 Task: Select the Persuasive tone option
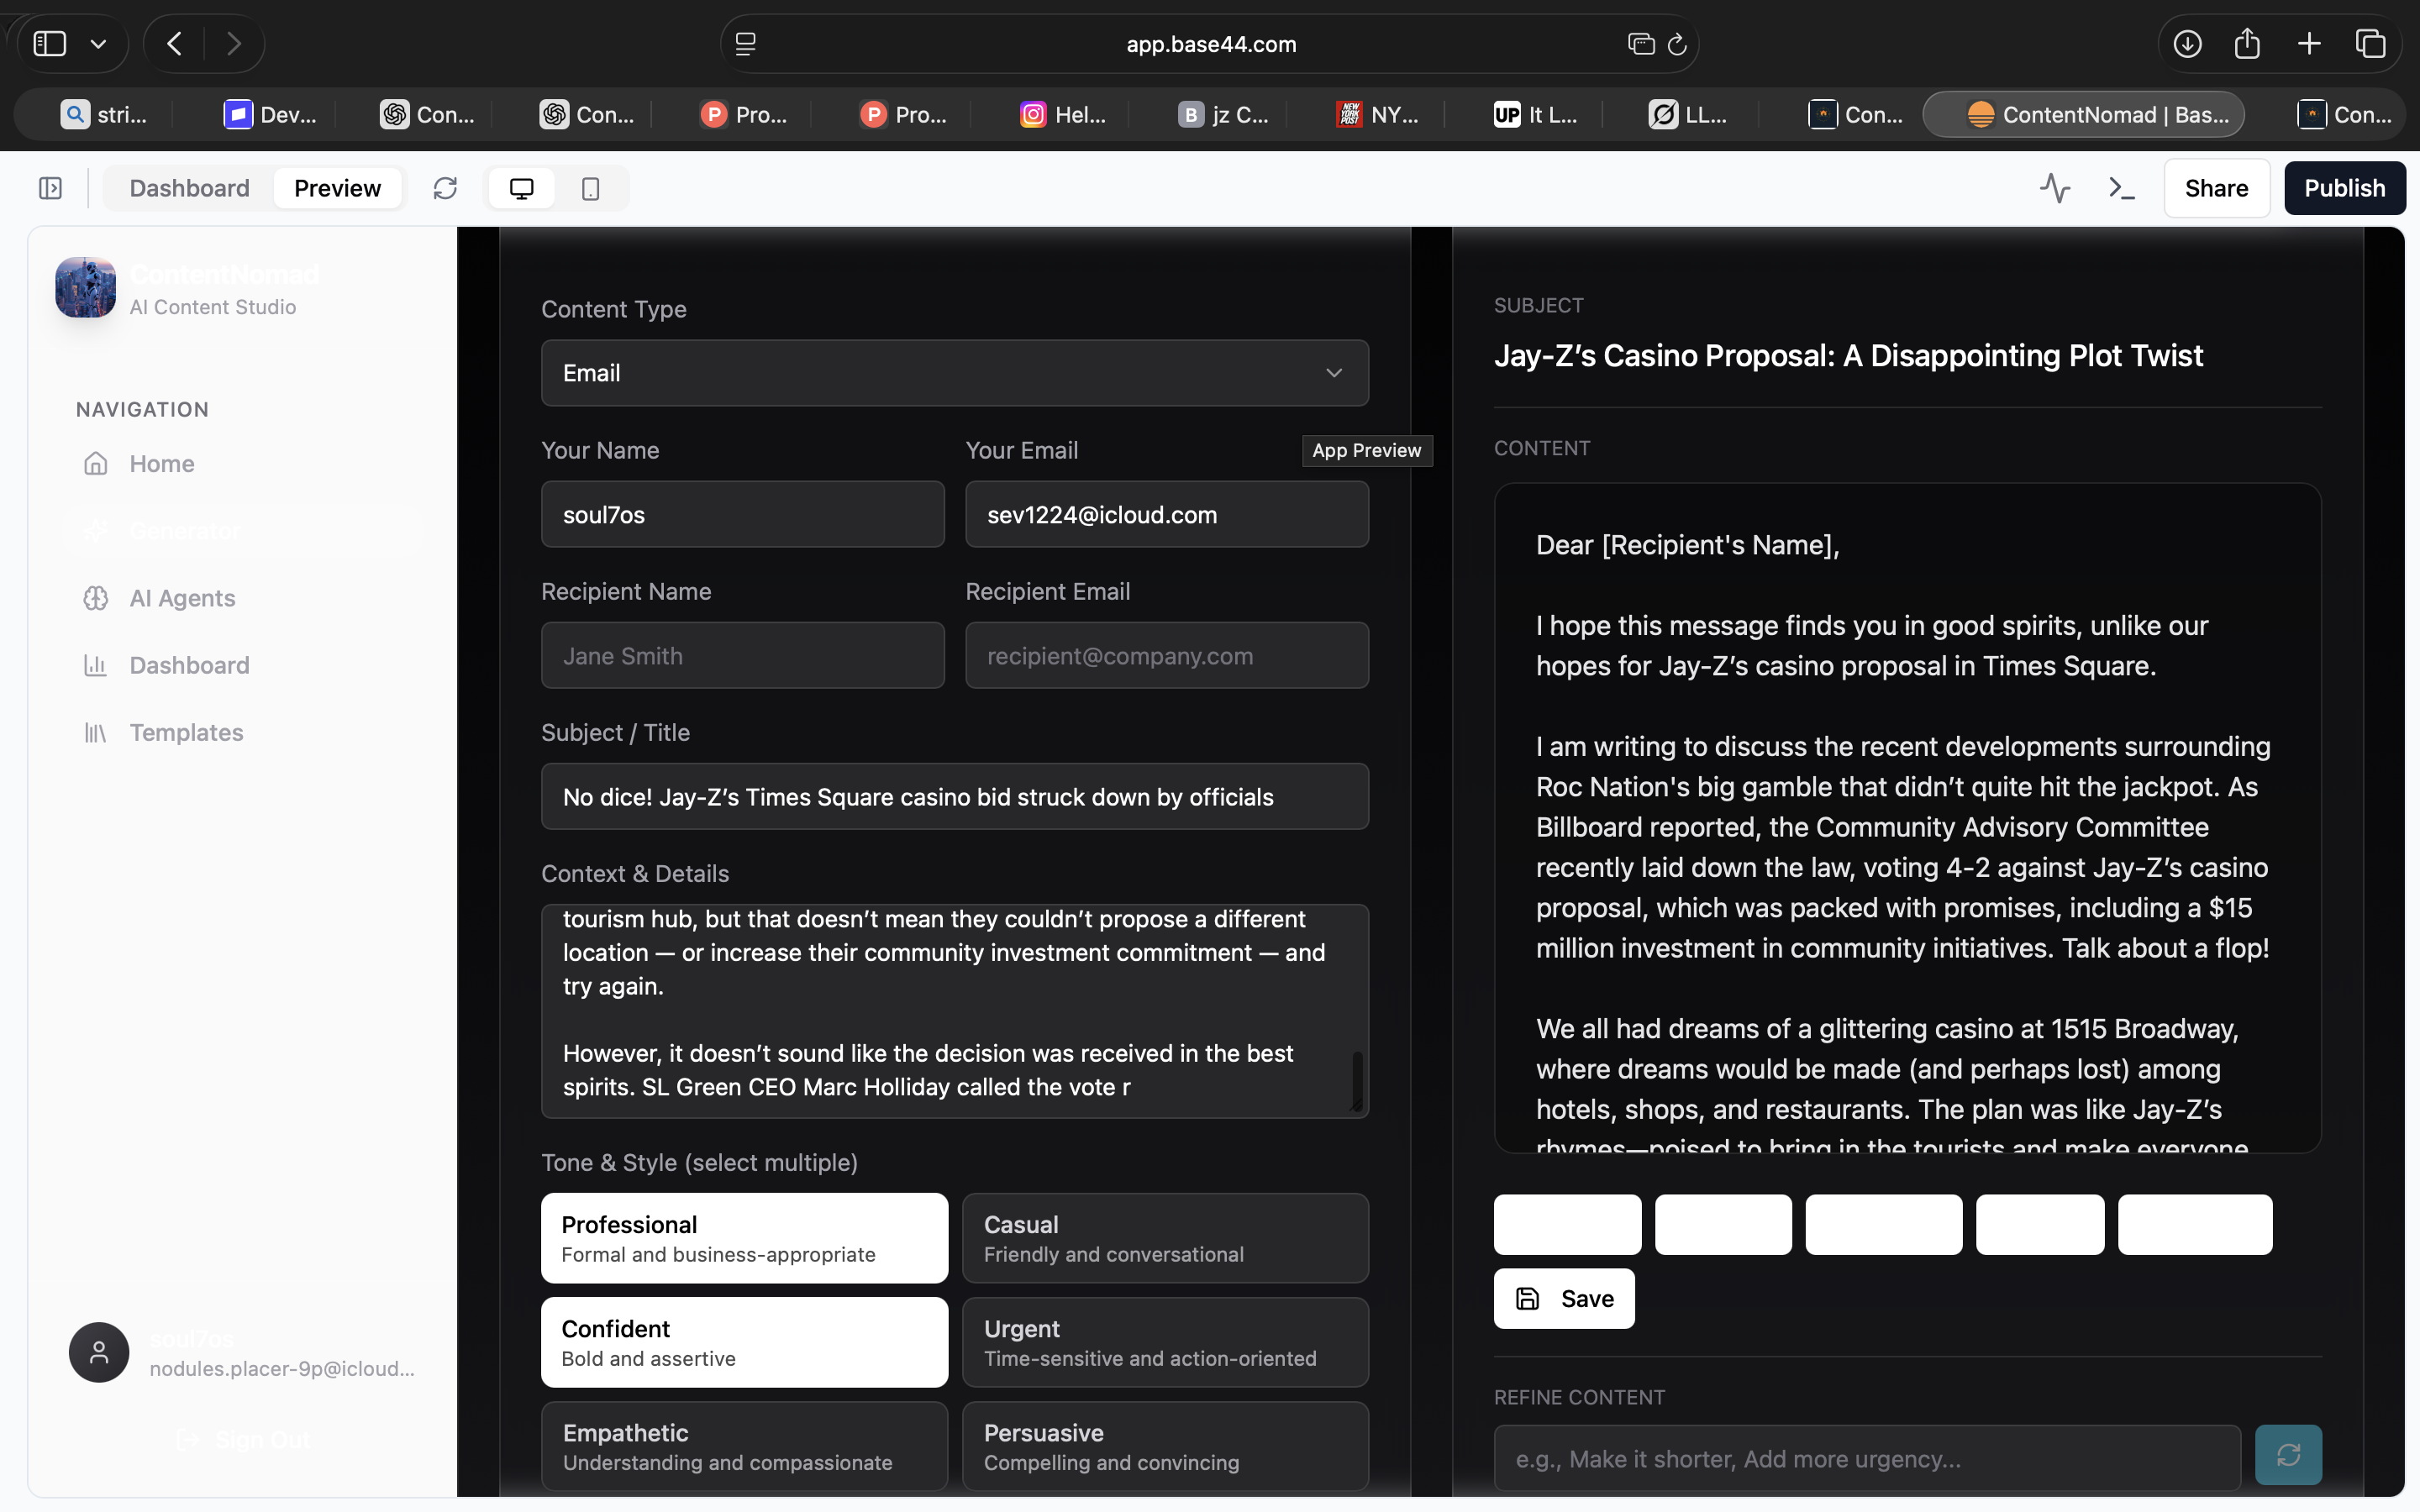coord(1165,1446)
